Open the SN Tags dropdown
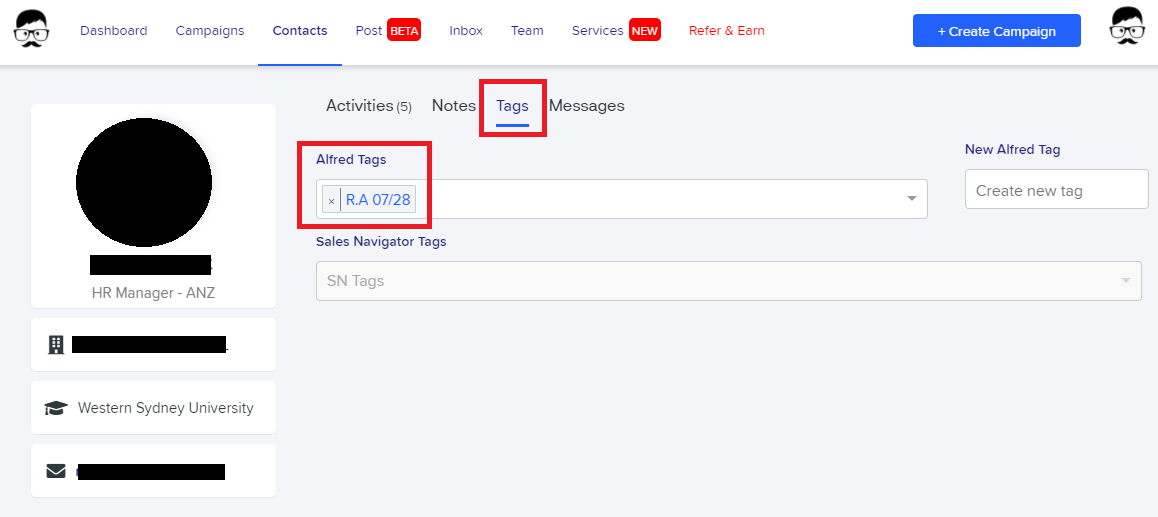The height and width of the screenshot is (517, 1158). coord(728,281)
